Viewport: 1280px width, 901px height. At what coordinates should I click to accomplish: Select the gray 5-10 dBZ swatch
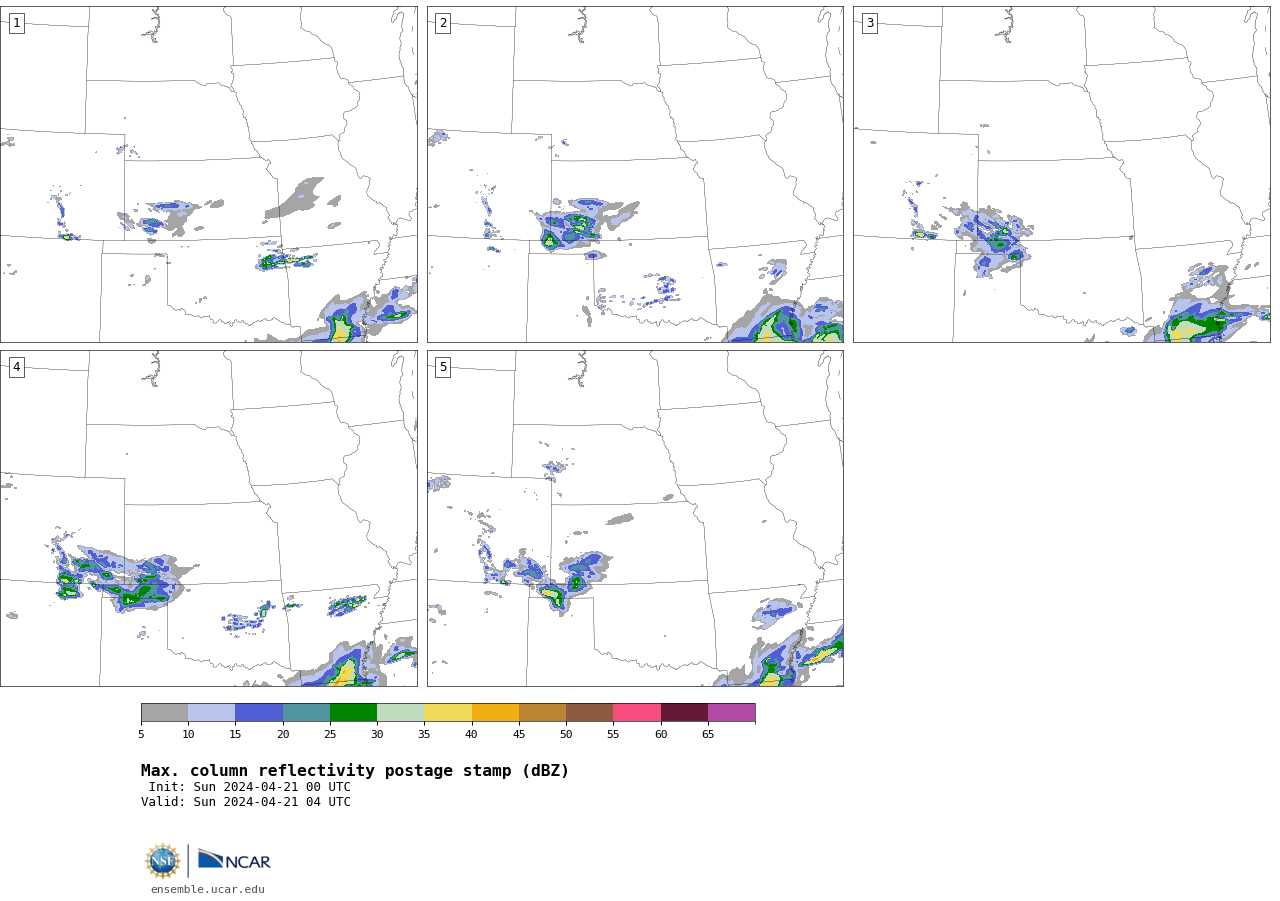164,712
